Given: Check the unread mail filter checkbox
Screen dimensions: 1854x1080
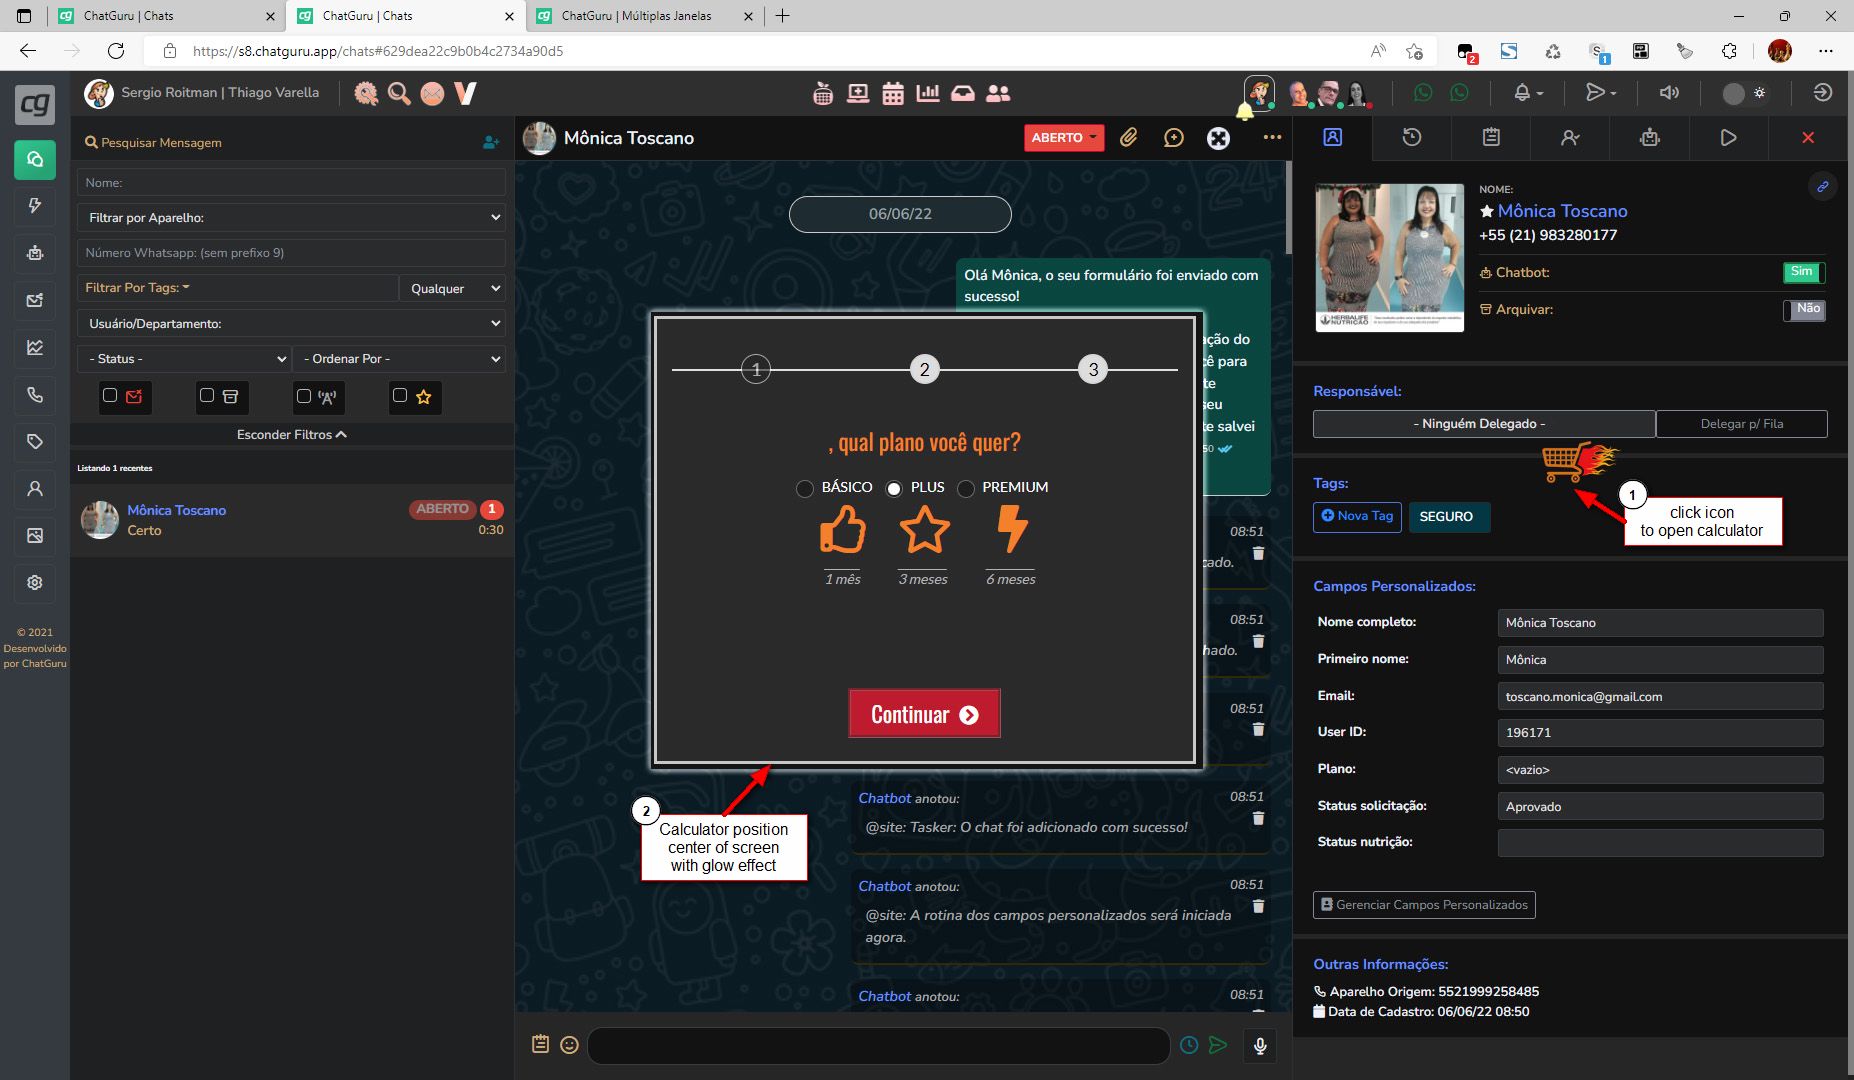Looking at the screenshot, I should pyautogui.click(x=110, y=396).
